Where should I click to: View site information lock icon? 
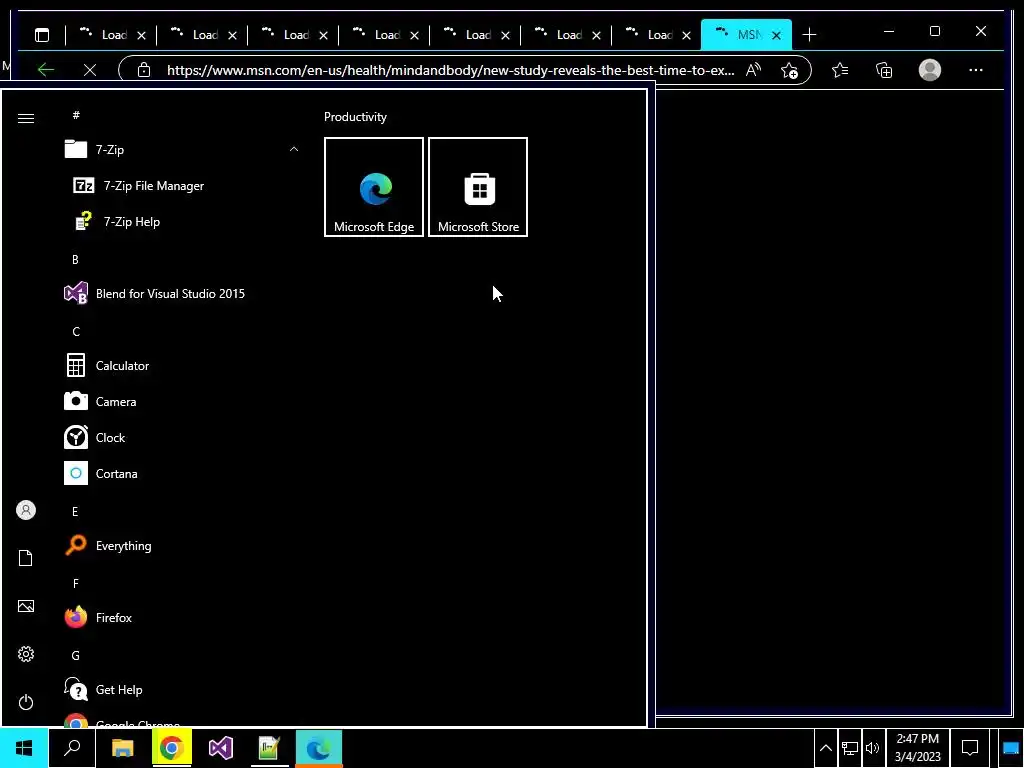pyautogui.click(x=144, y=70)
